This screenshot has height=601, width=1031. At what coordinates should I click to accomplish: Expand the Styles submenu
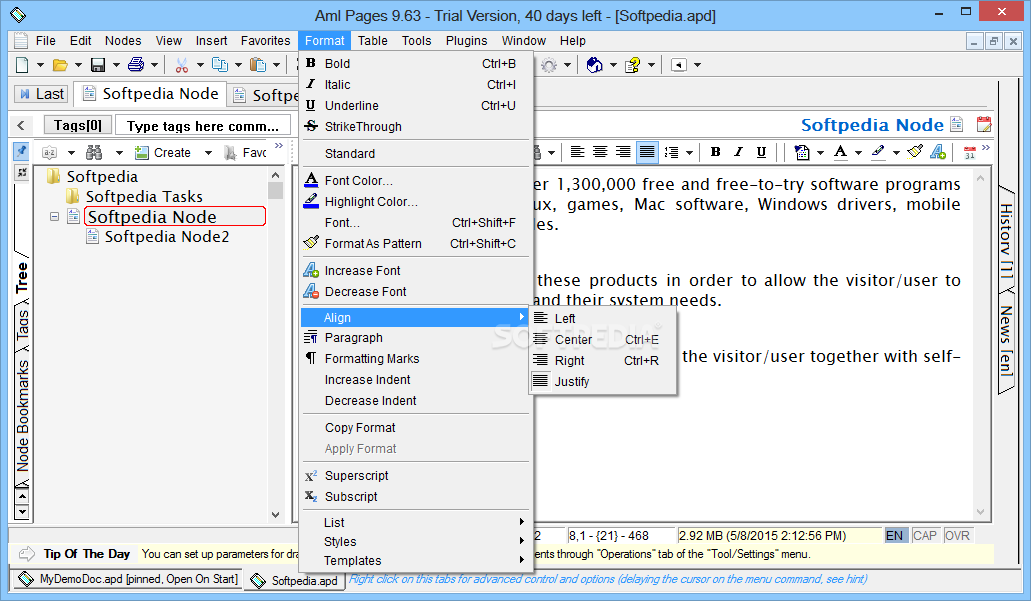[416, 541]
